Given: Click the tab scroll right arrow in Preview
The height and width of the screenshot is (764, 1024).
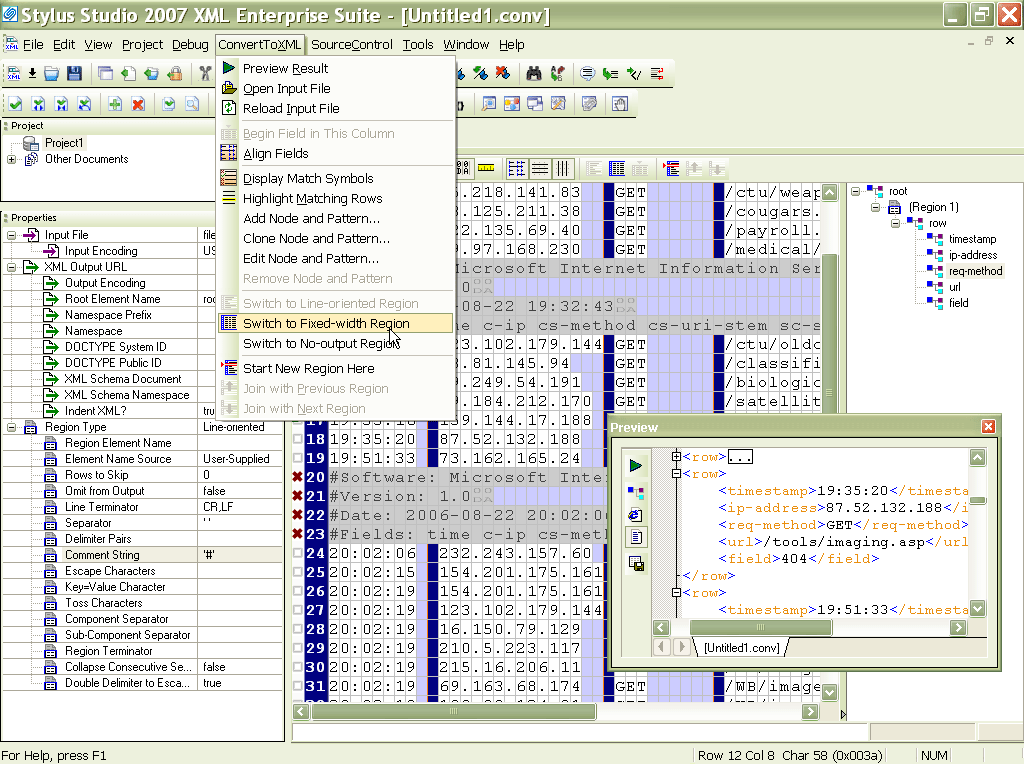Looking at the screenshot, I should [x=682, y=646].
